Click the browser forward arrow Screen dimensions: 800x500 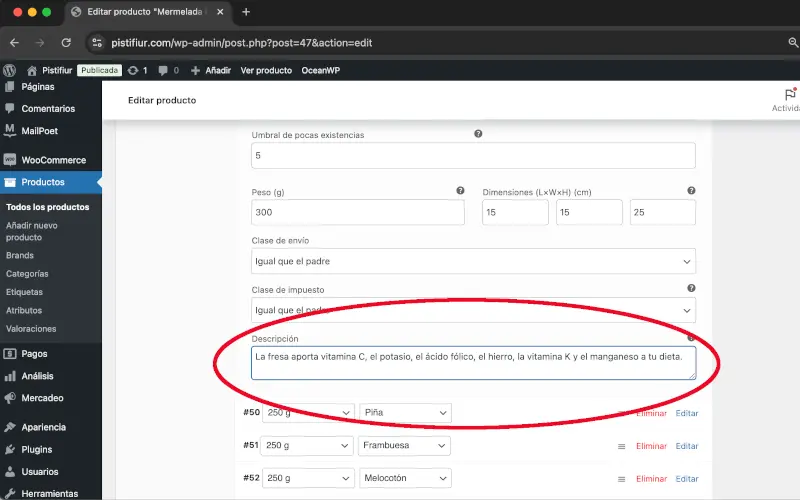pyautogui.click(x=40, y=43)
